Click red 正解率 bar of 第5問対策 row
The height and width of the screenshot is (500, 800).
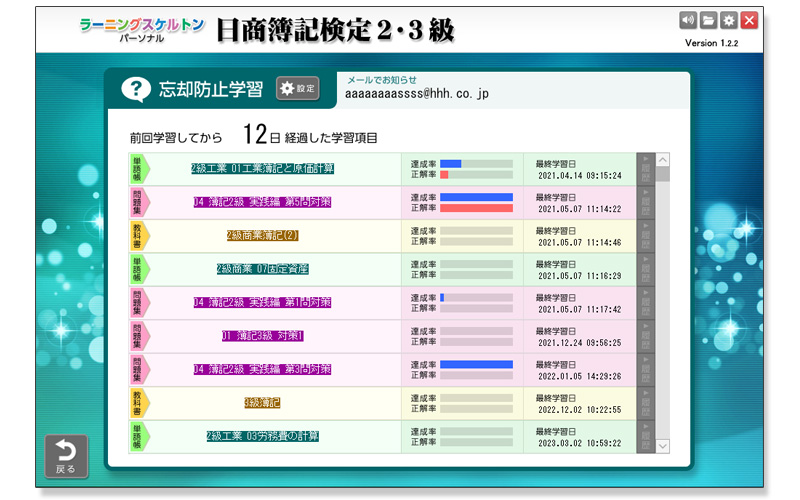(x=477, y=208)
